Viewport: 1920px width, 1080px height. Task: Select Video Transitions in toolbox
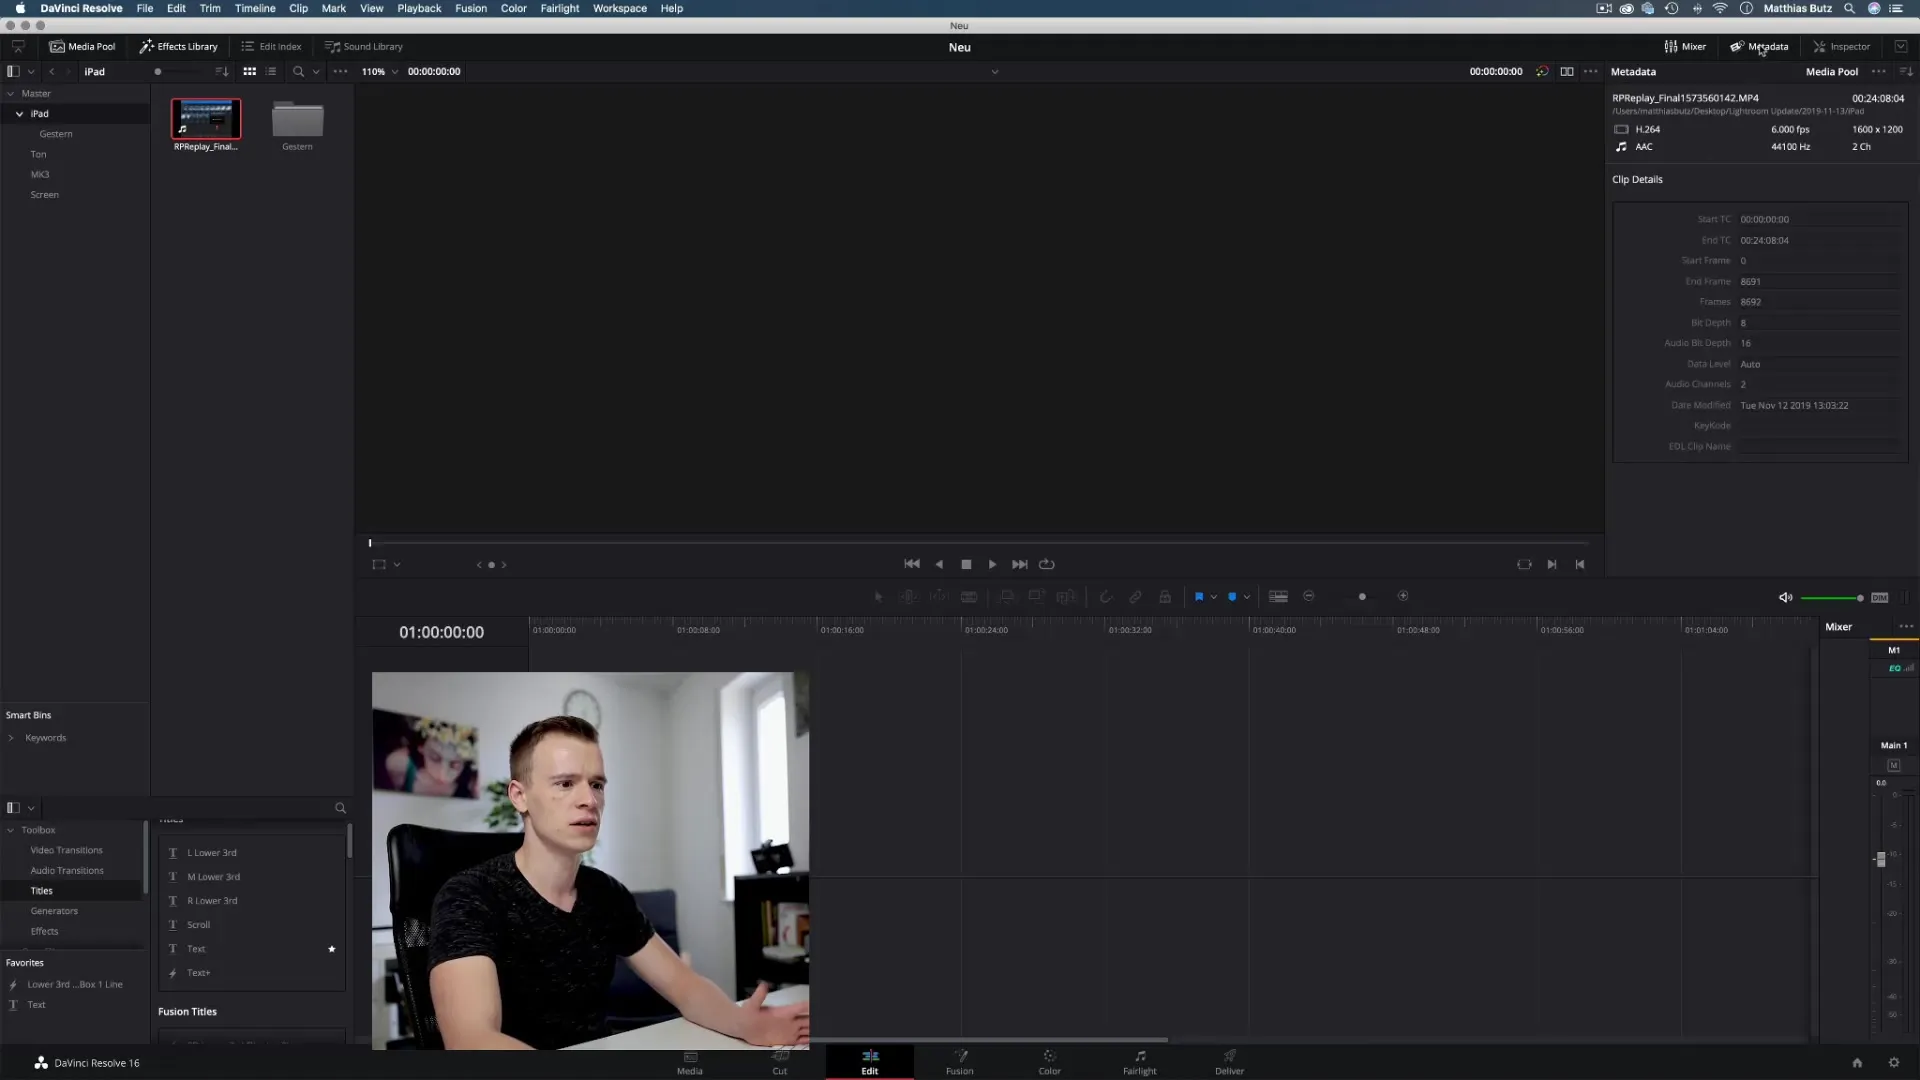point(66,850)
